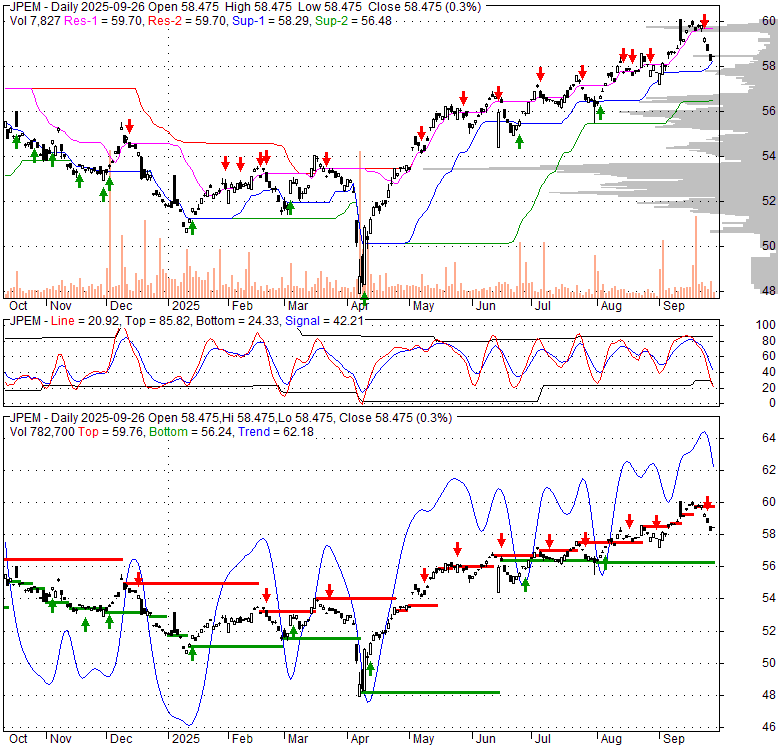Select the Bottom = 24.33 oscillator label

point(237,321)
